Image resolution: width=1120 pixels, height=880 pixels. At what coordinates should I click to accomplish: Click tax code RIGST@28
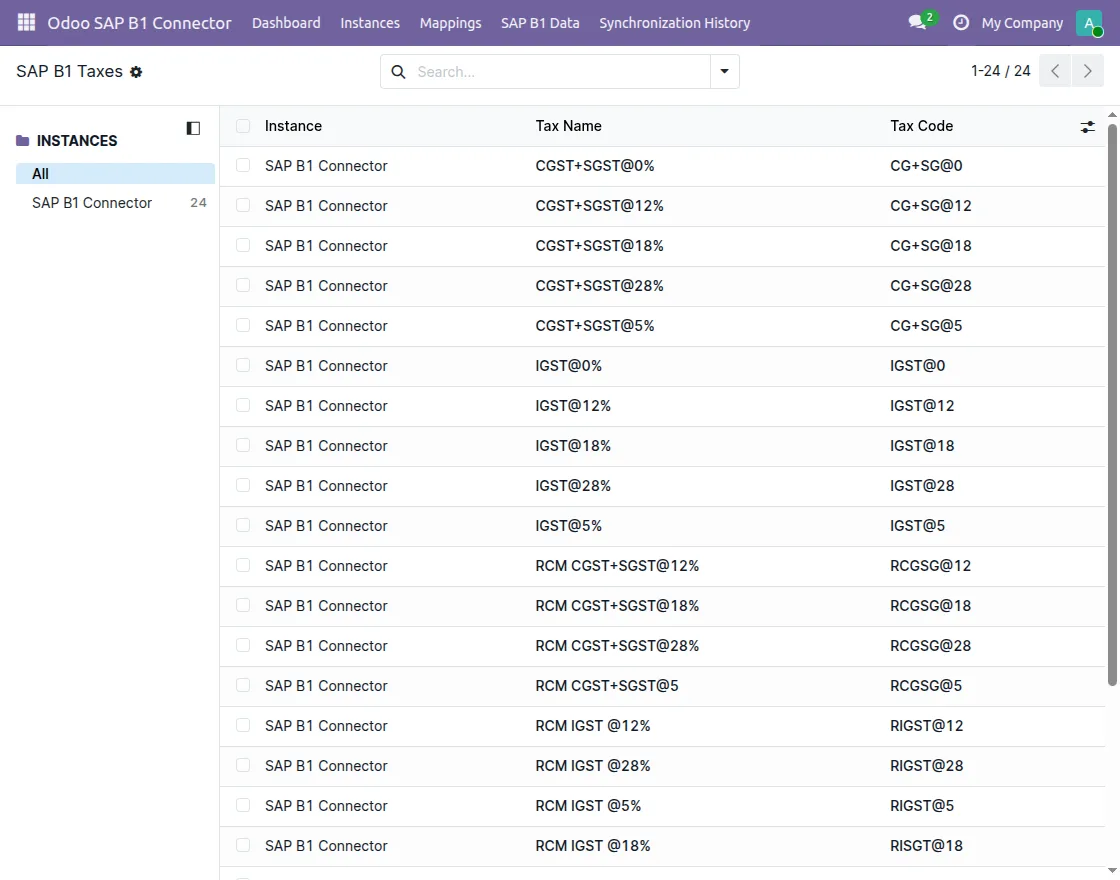(926, 766)
